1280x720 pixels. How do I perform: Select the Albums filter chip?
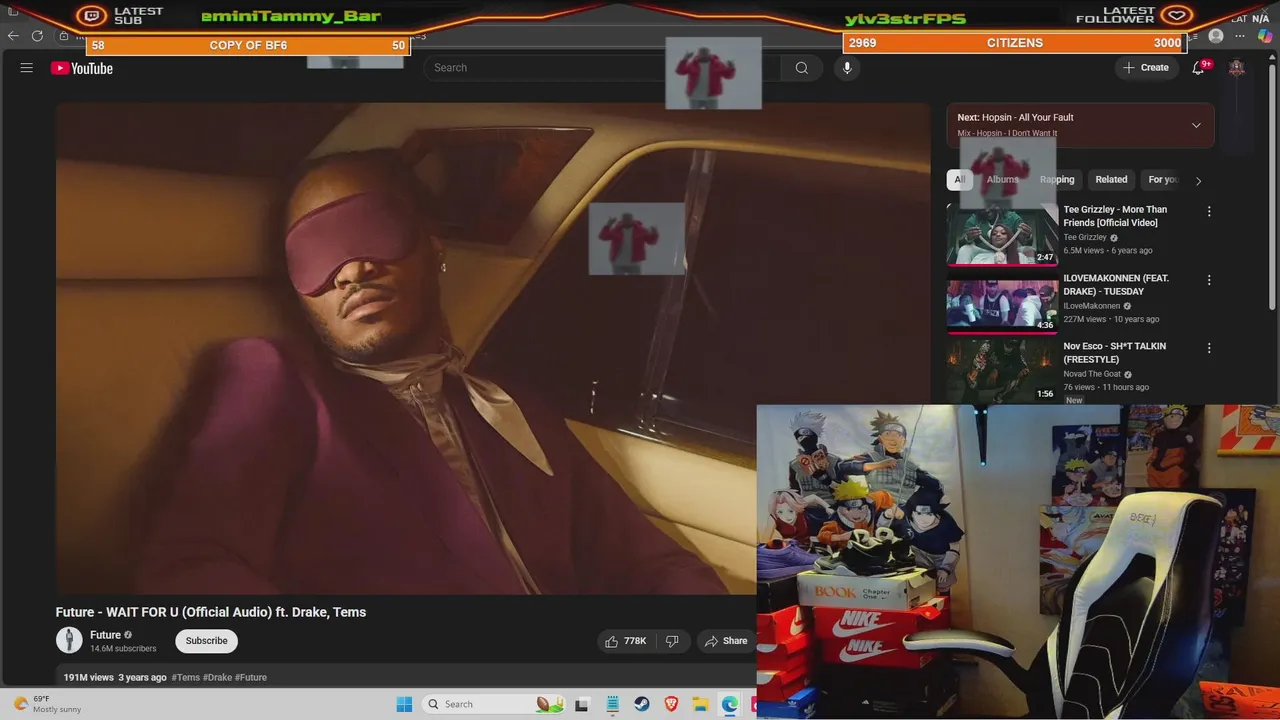point(1002,180)
